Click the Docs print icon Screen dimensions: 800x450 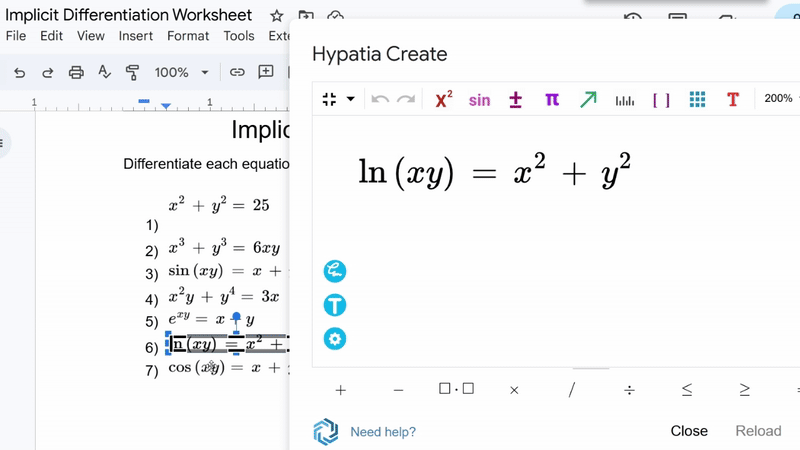click(76, 72)
